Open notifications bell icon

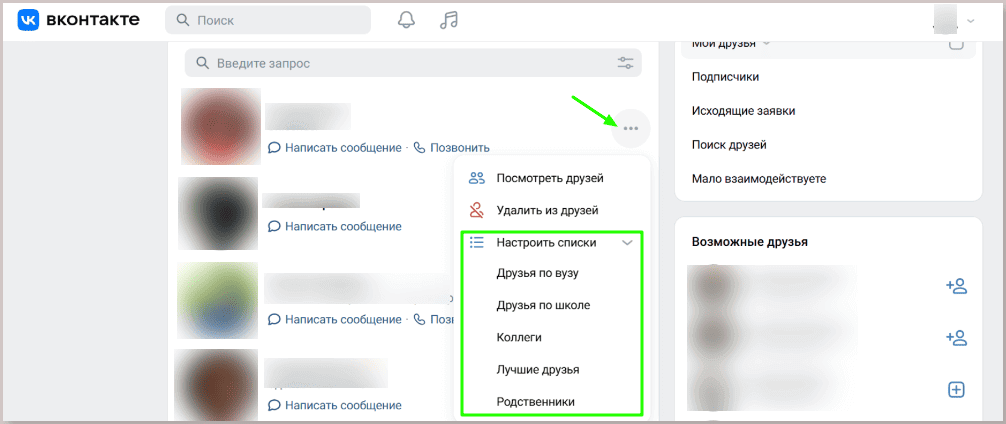[406, 20]
